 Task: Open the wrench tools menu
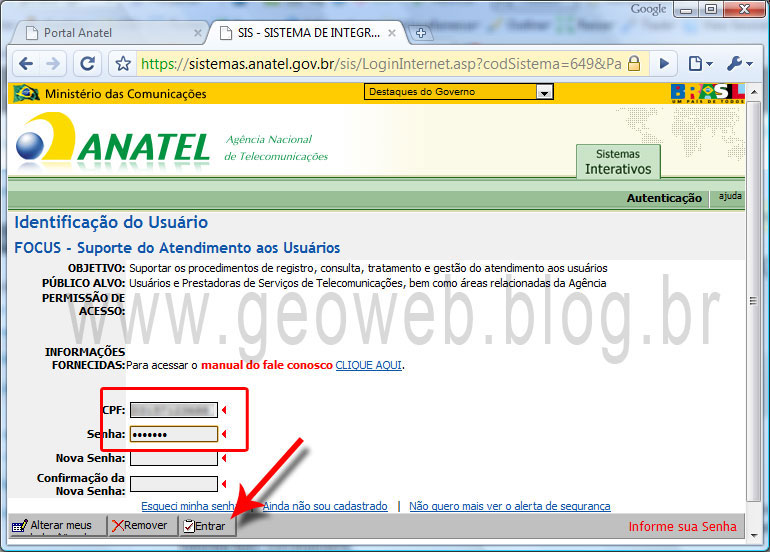click(739, 63)
